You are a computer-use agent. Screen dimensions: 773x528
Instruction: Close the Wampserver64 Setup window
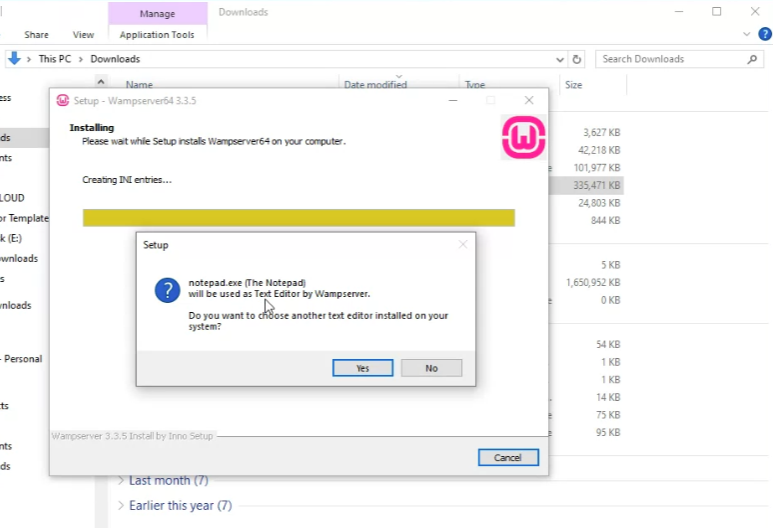pos(529,101)
